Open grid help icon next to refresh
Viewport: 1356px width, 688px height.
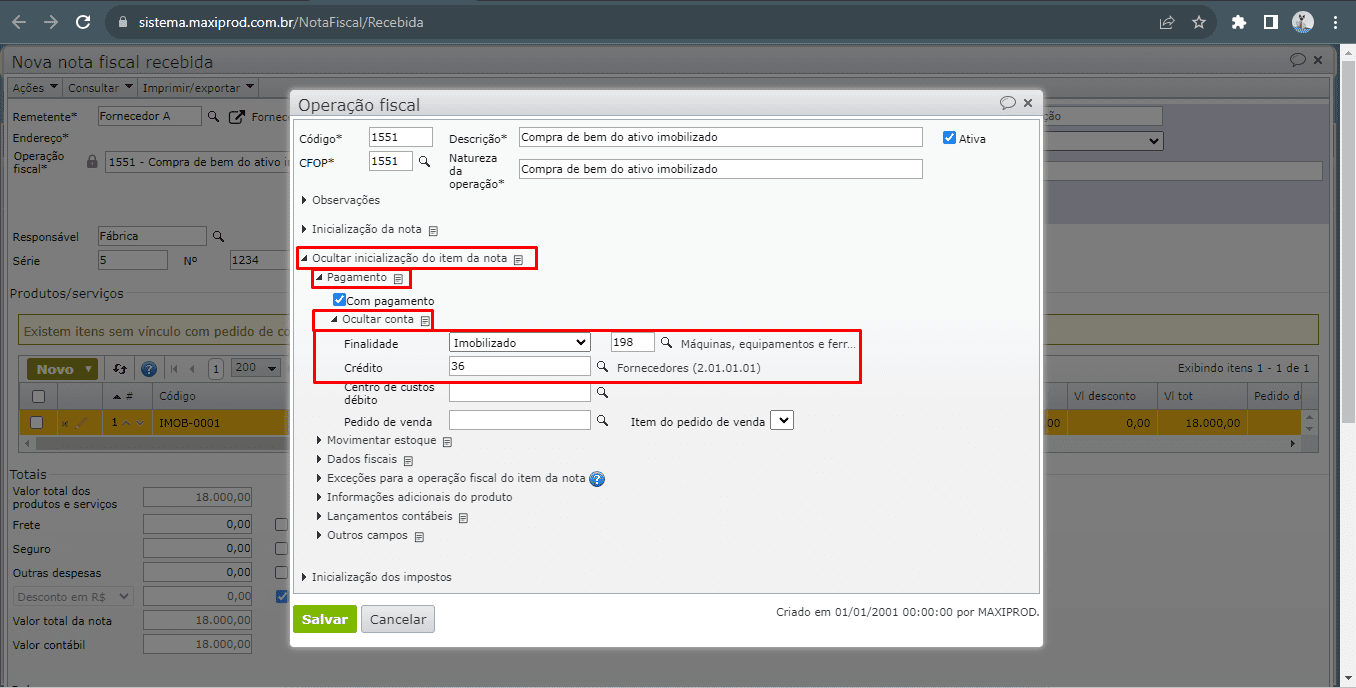(149, 369)
